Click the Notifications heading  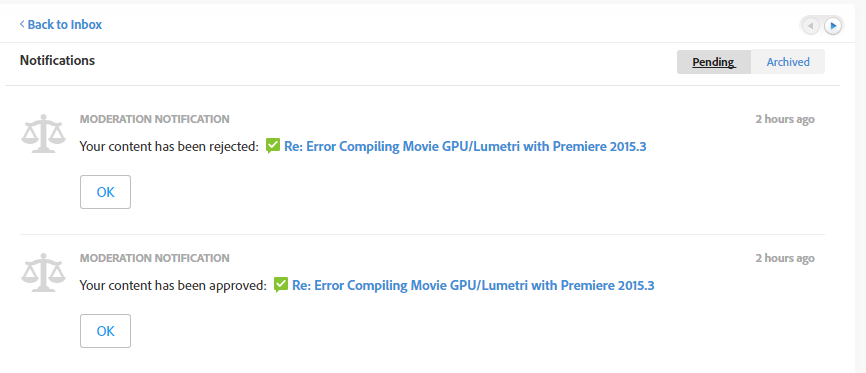click(x=57, y=60)
